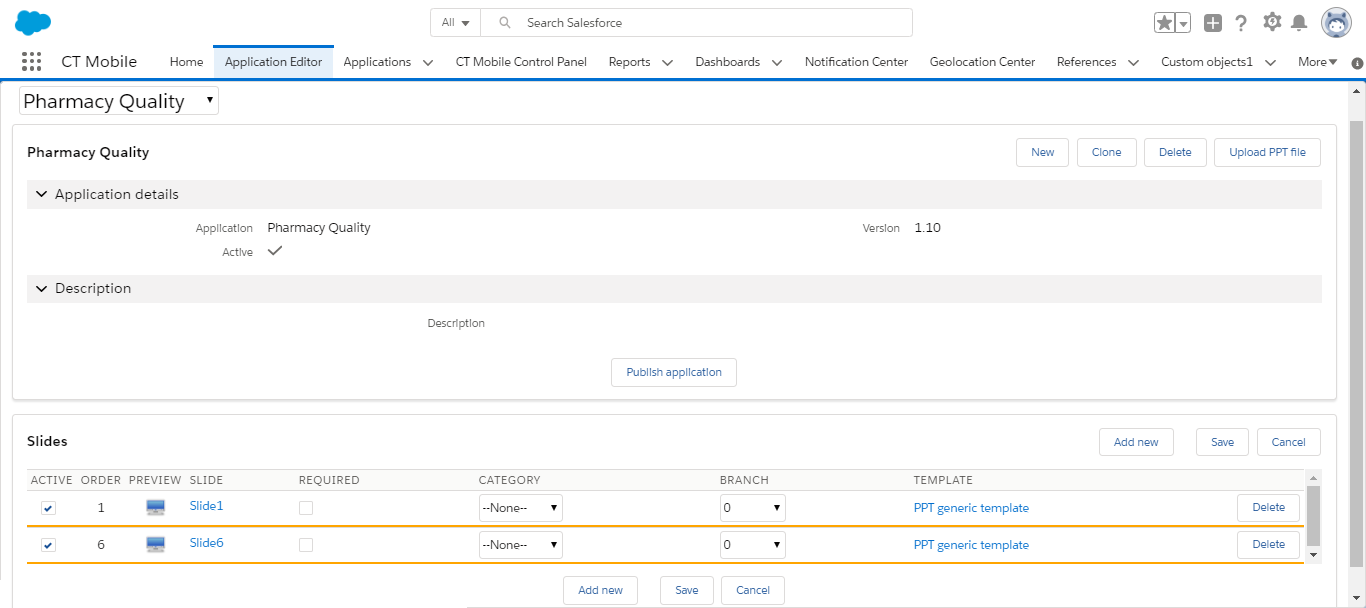Open the CT Mobile Control Panel tab
1366x608 pixels.
[x=521, y=61]
